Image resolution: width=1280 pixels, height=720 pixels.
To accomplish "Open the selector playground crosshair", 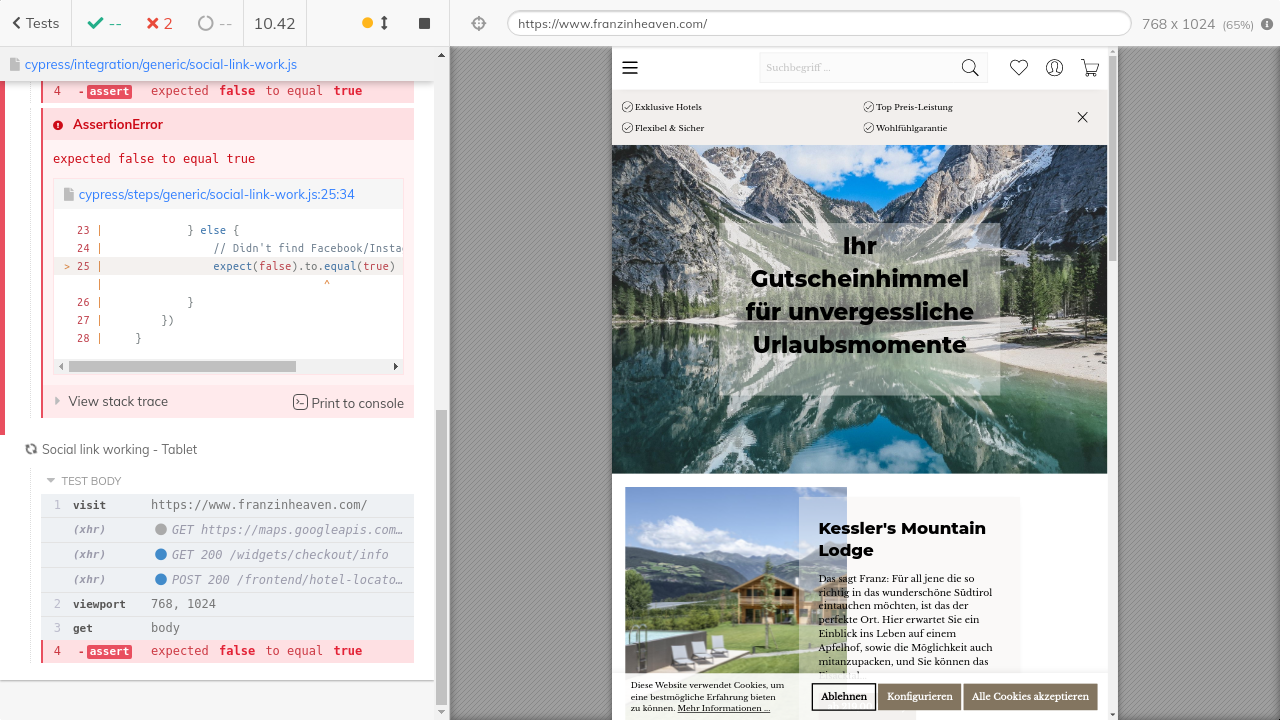I will pos(479,23).
